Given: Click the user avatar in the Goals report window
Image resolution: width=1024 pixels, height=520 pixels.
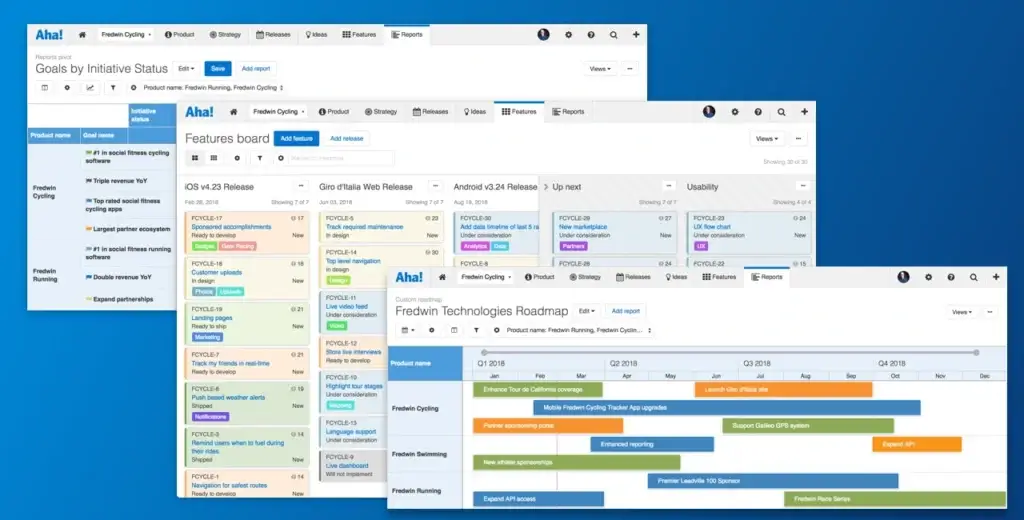Looking at the screenshot, I should tap(543, 35).
